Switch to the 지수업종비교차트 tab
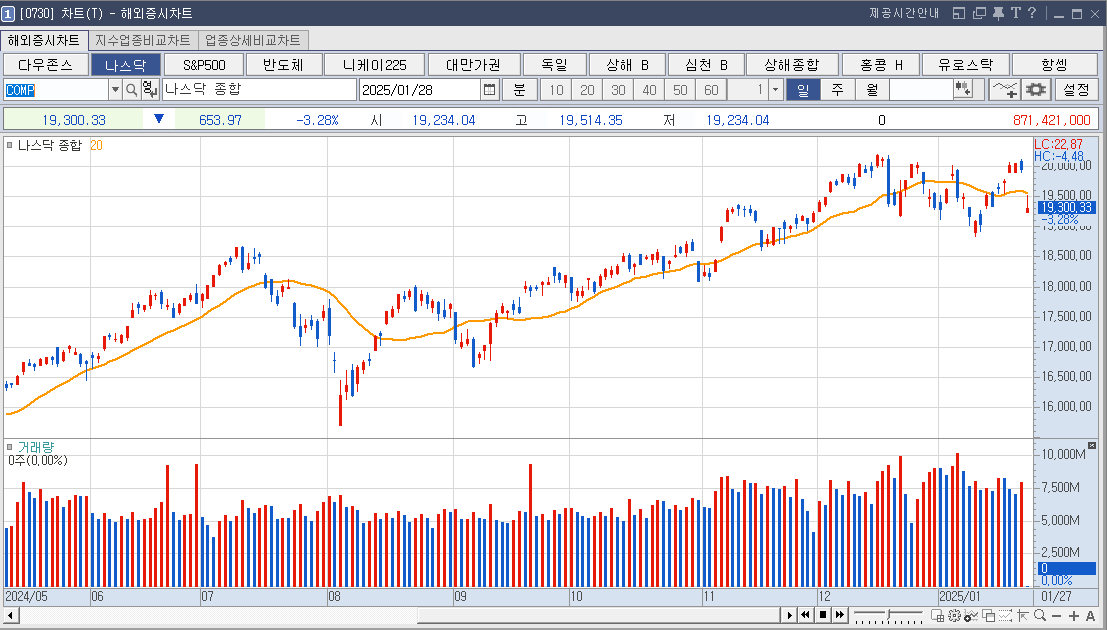Viewport: 1107px width, 630px height. point(143,40)
